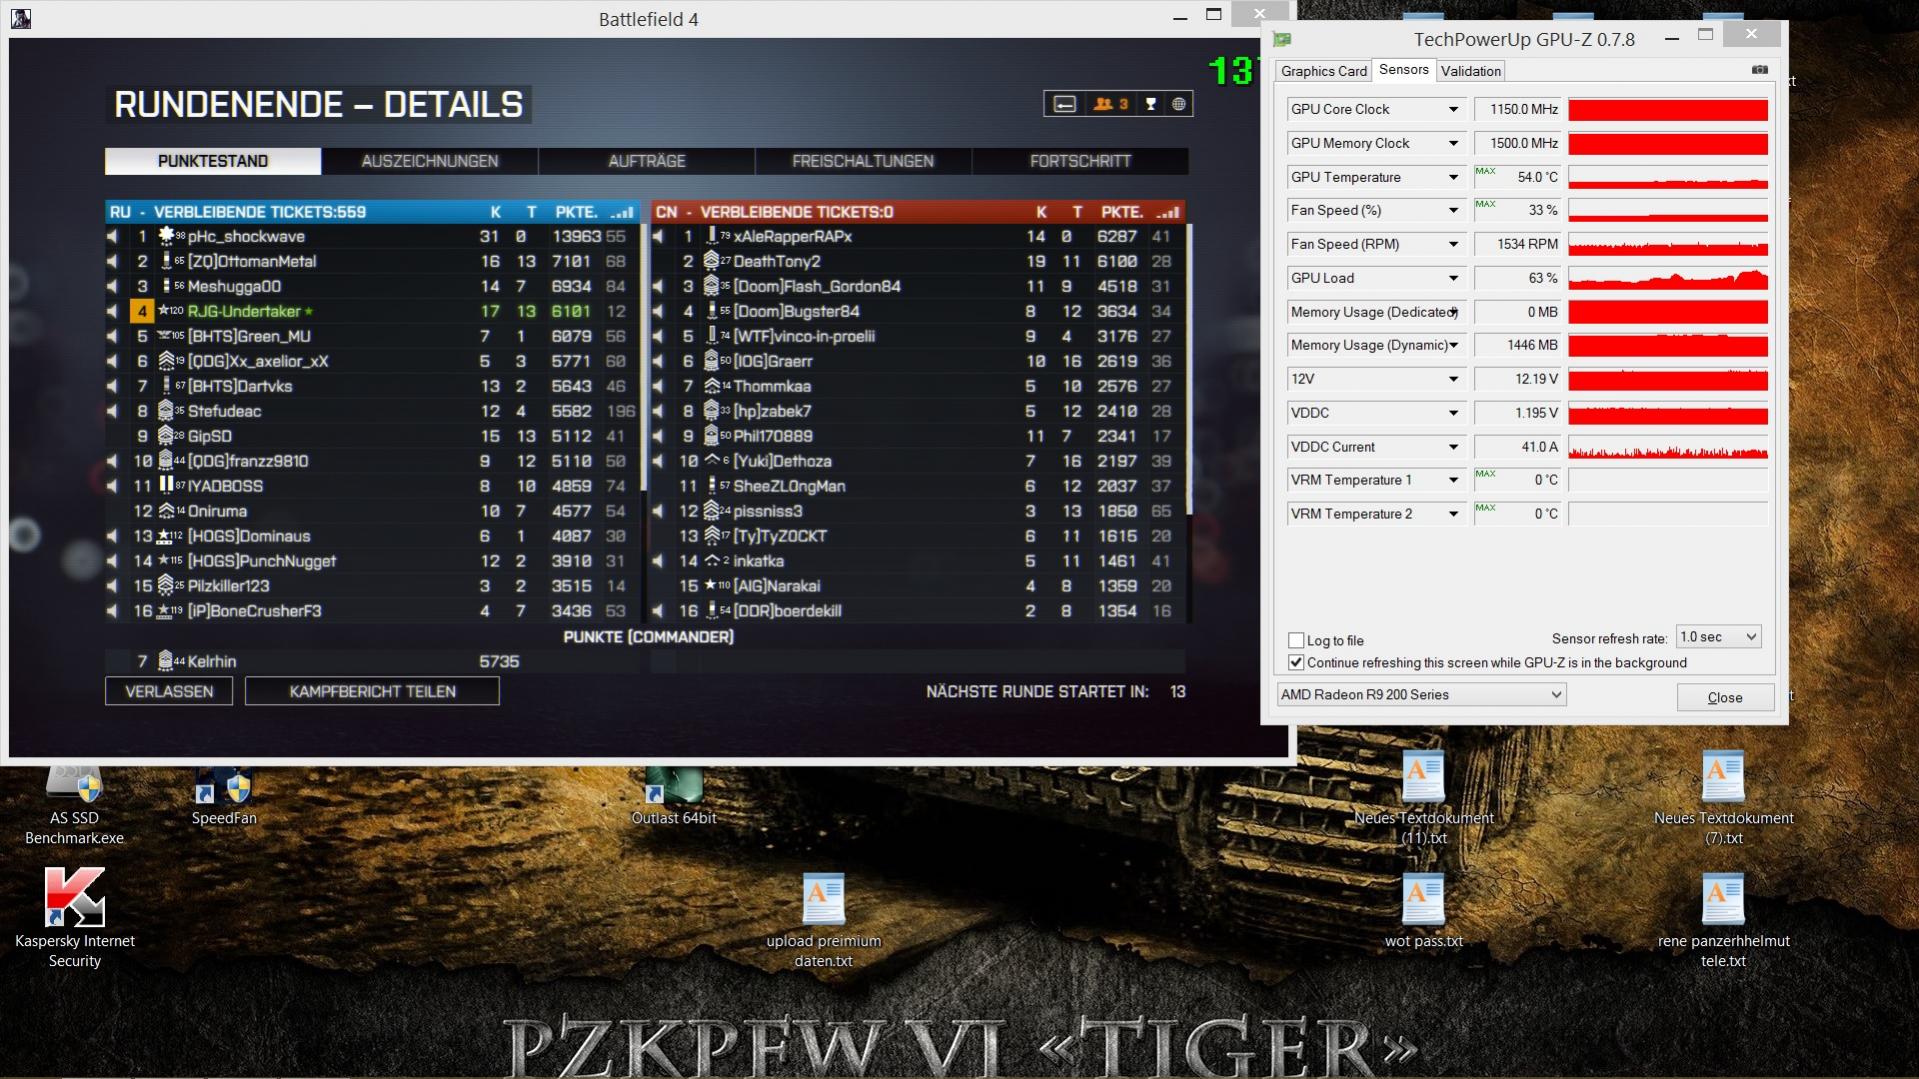1919x1079 pixels.
Task: Toggle MAX indicator on VRM Temperature 1 reading
Action: click(1485, 475)
